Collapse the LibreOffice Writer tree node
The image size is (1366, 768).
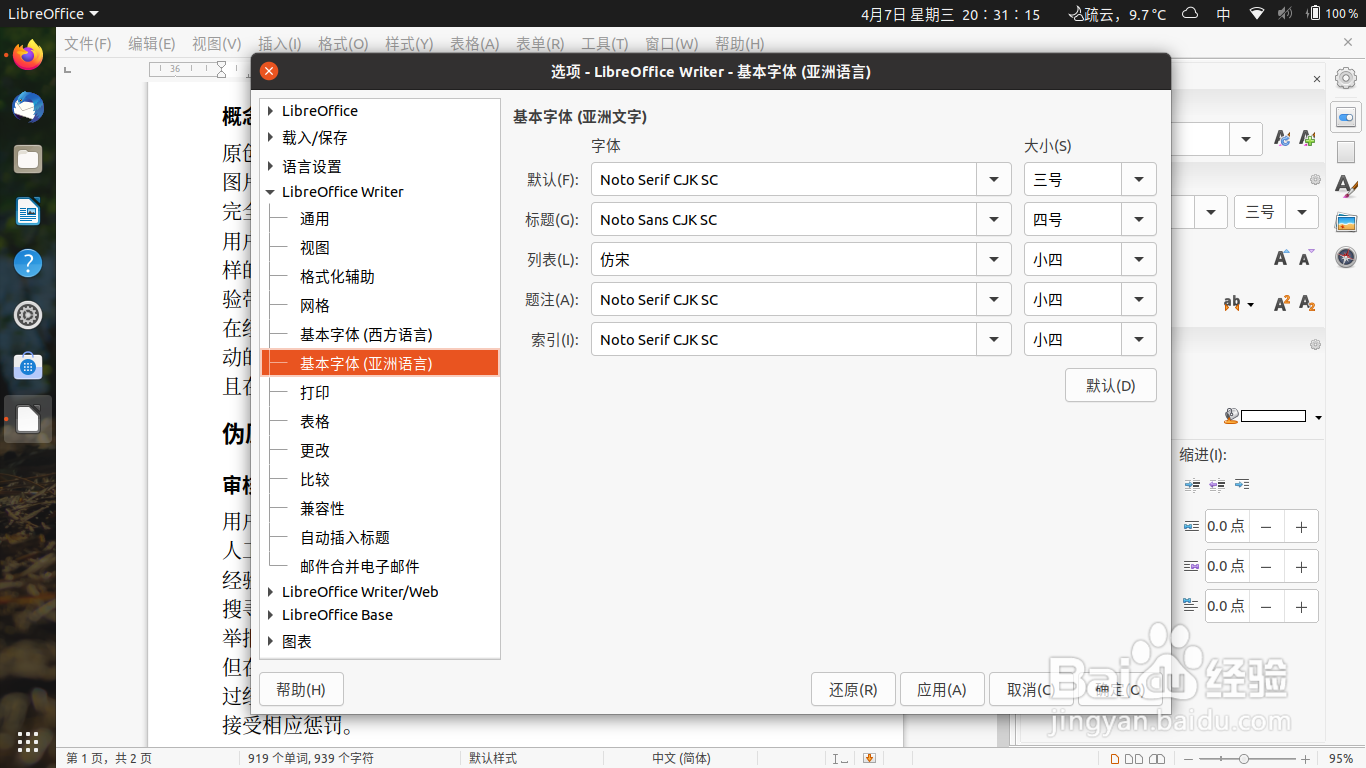point(270,192)
